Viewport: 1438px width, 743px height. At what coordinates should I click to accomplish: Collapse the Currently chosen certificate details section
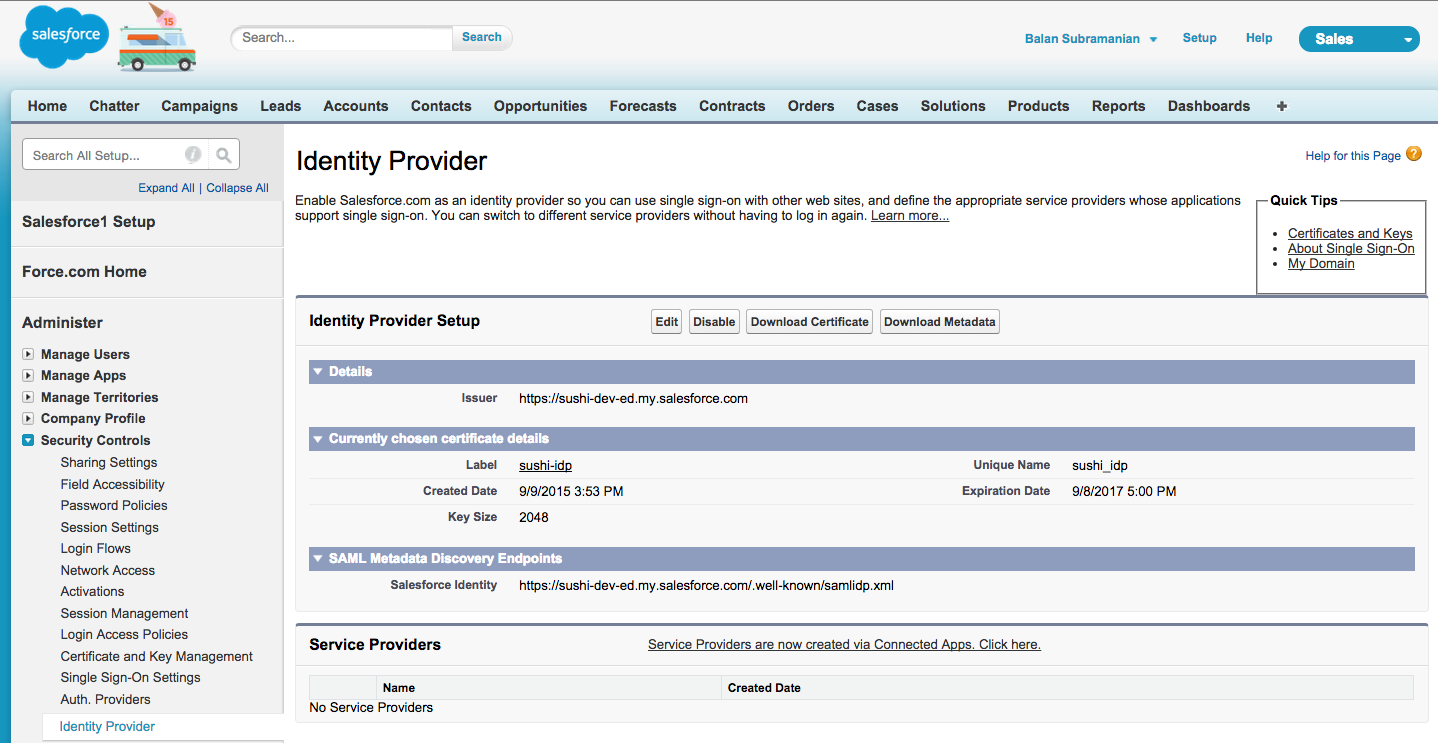318,439
